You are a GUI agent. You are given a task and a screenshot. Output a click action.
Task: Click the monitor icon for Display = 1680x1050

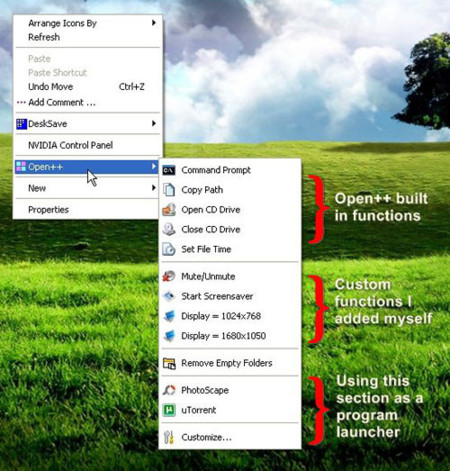[169, 336]
